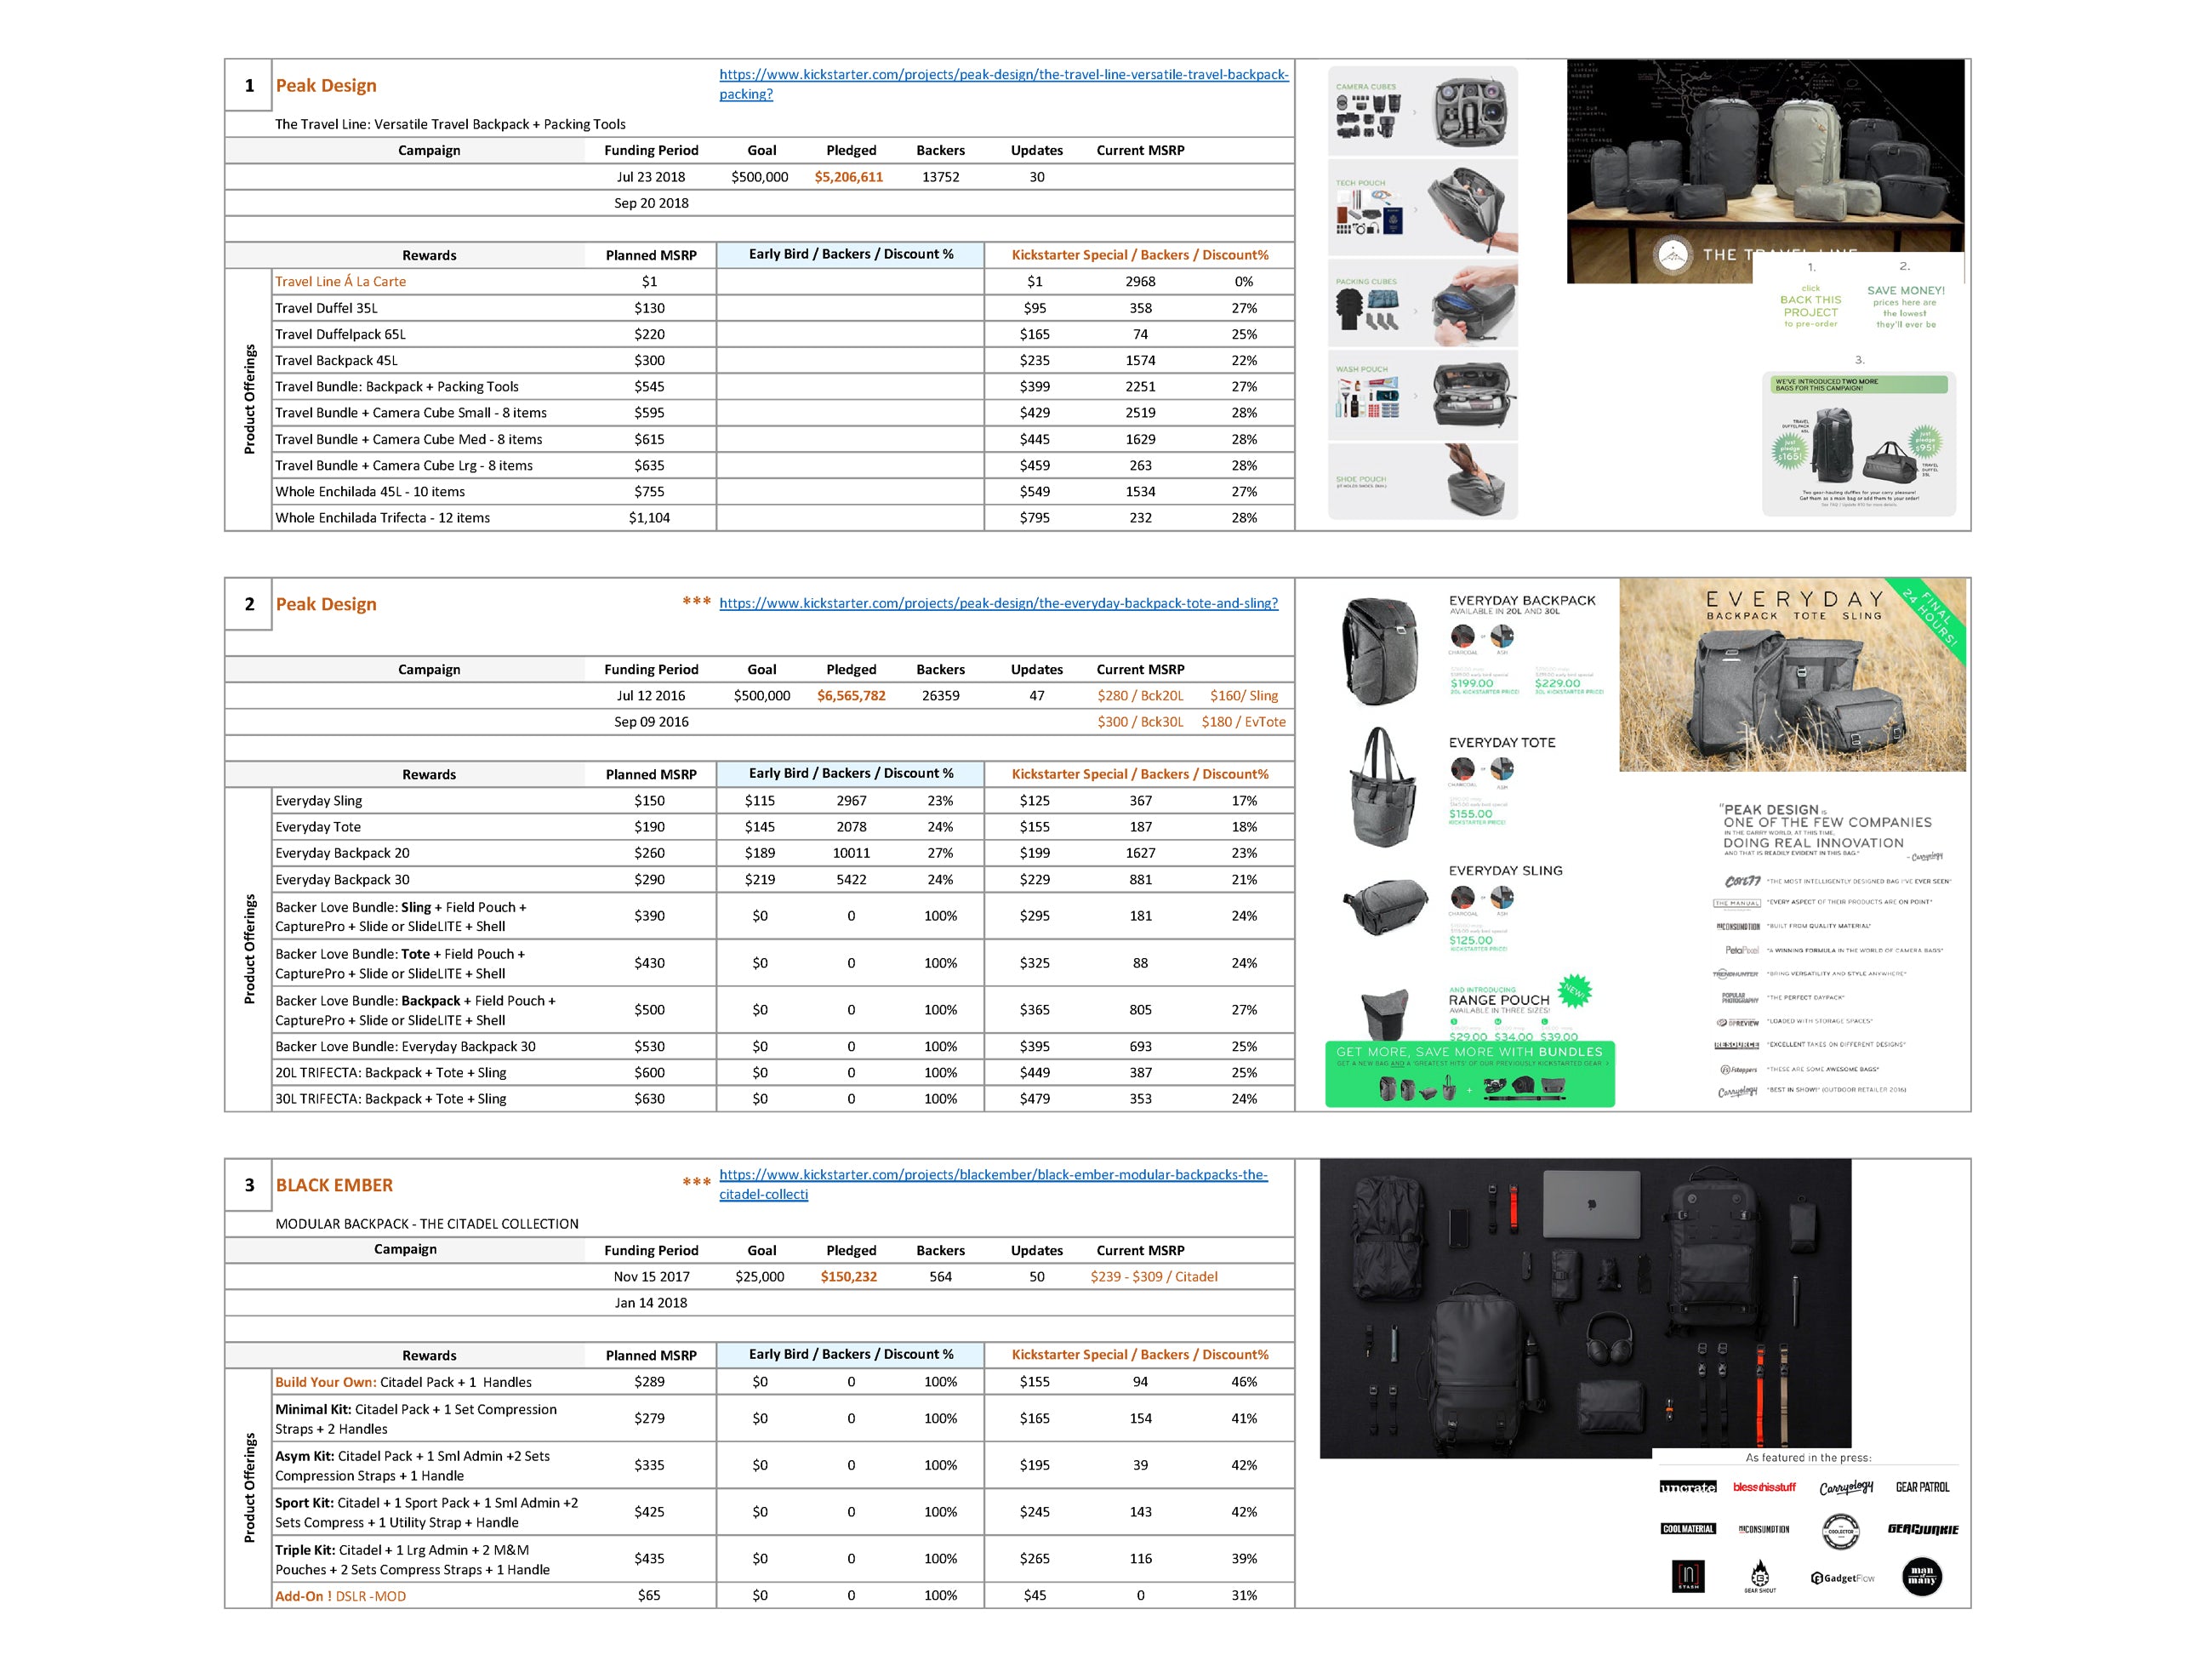Open the Black Ember Citadel Kickstarter link
Image resolution: width=2212 pixels, height=1661 pixels.
point(992,1174)
